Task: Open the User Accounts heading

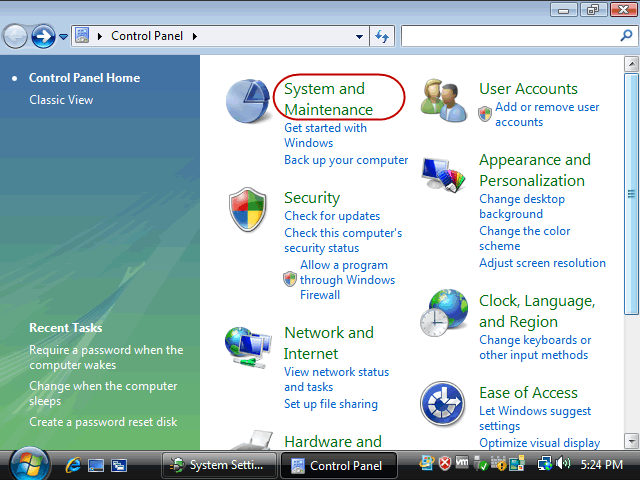Action: coord(528,89)
